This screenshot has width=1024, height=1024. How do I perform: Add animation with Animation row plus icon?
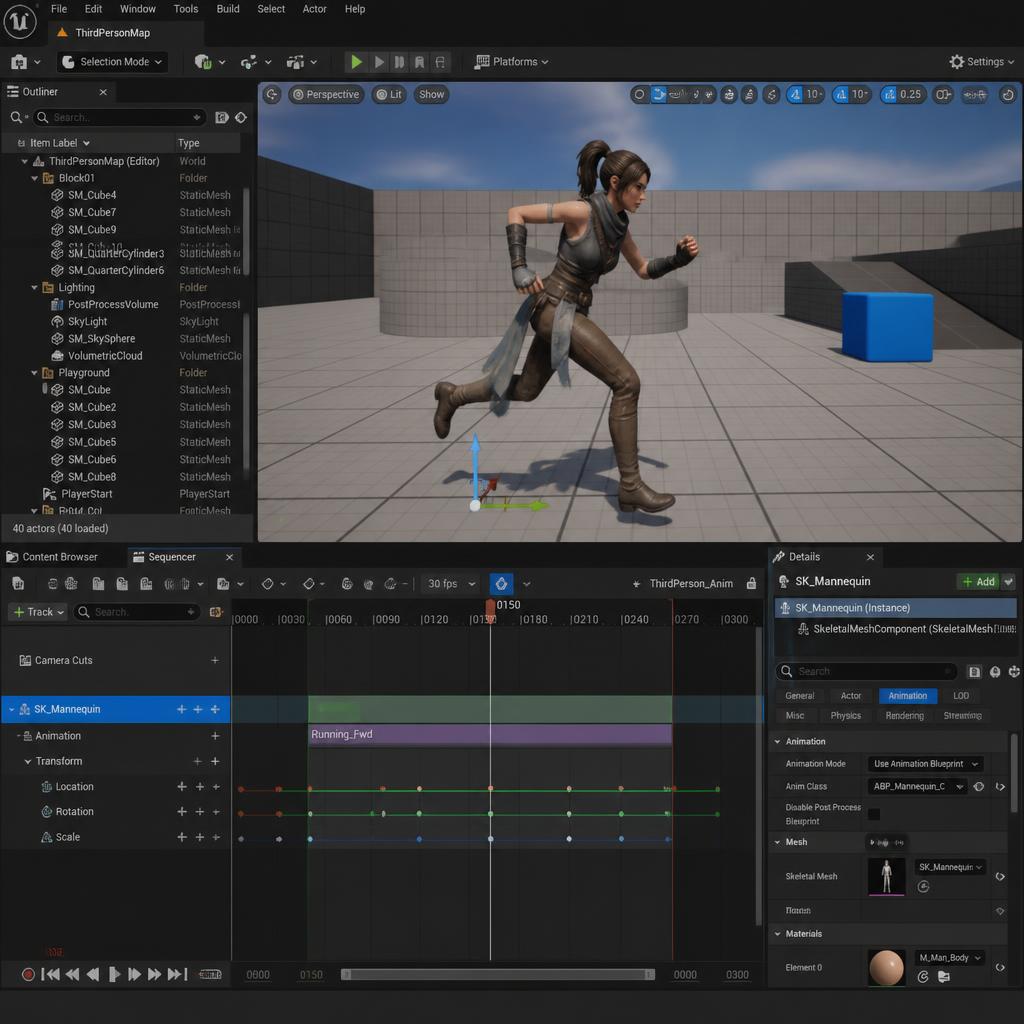(215, 736)
